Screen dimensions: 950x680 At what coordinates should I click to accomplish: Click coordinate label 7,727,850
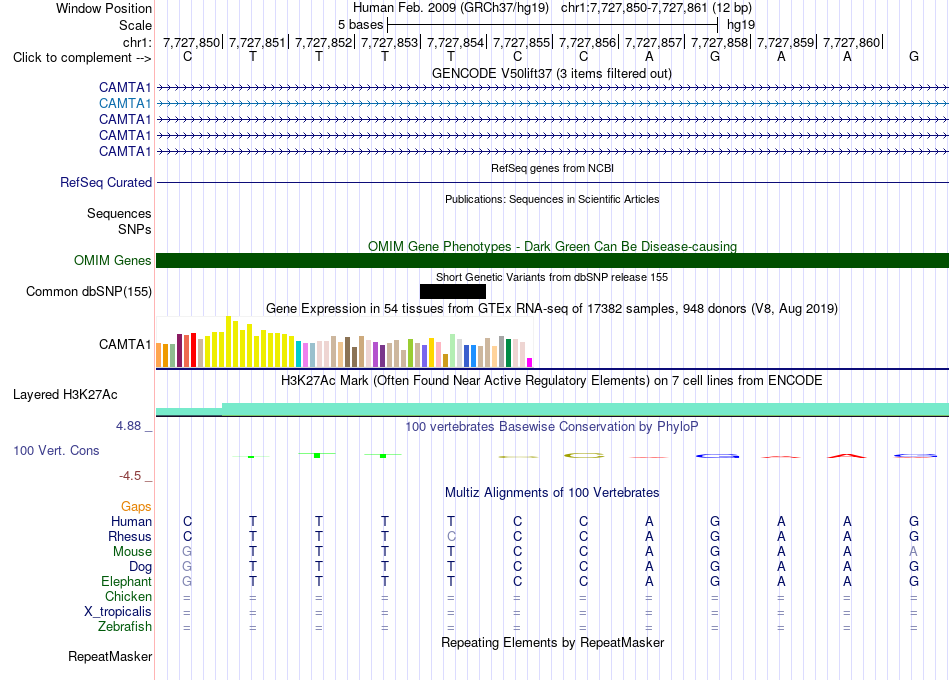[191, 42]
